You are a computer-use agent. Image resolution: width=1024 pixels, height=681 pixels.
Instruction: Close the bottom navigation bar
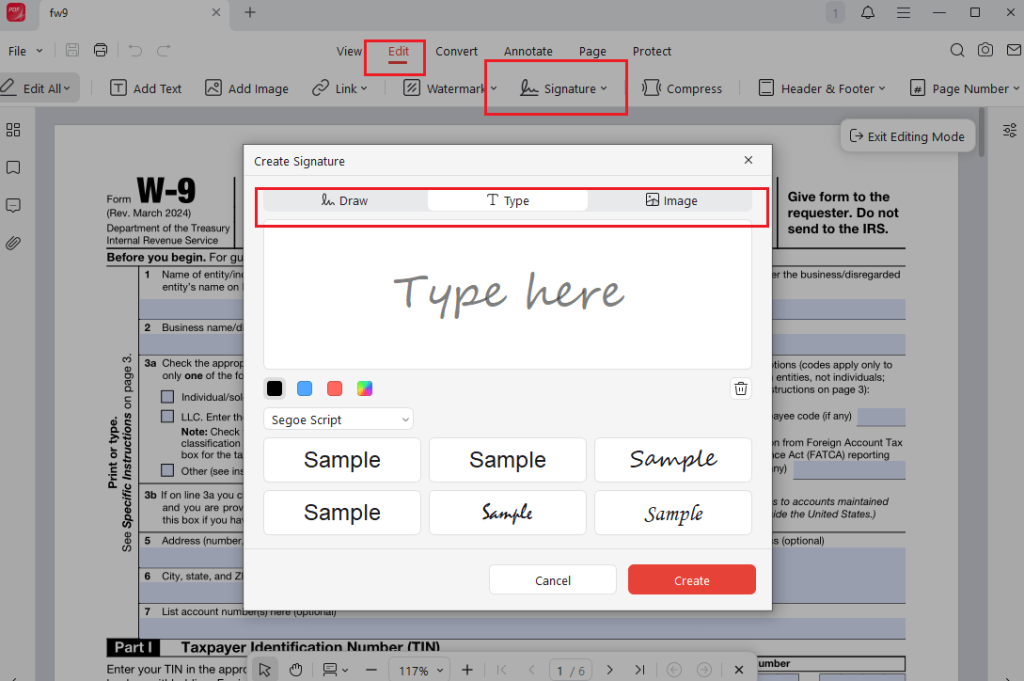739,670
